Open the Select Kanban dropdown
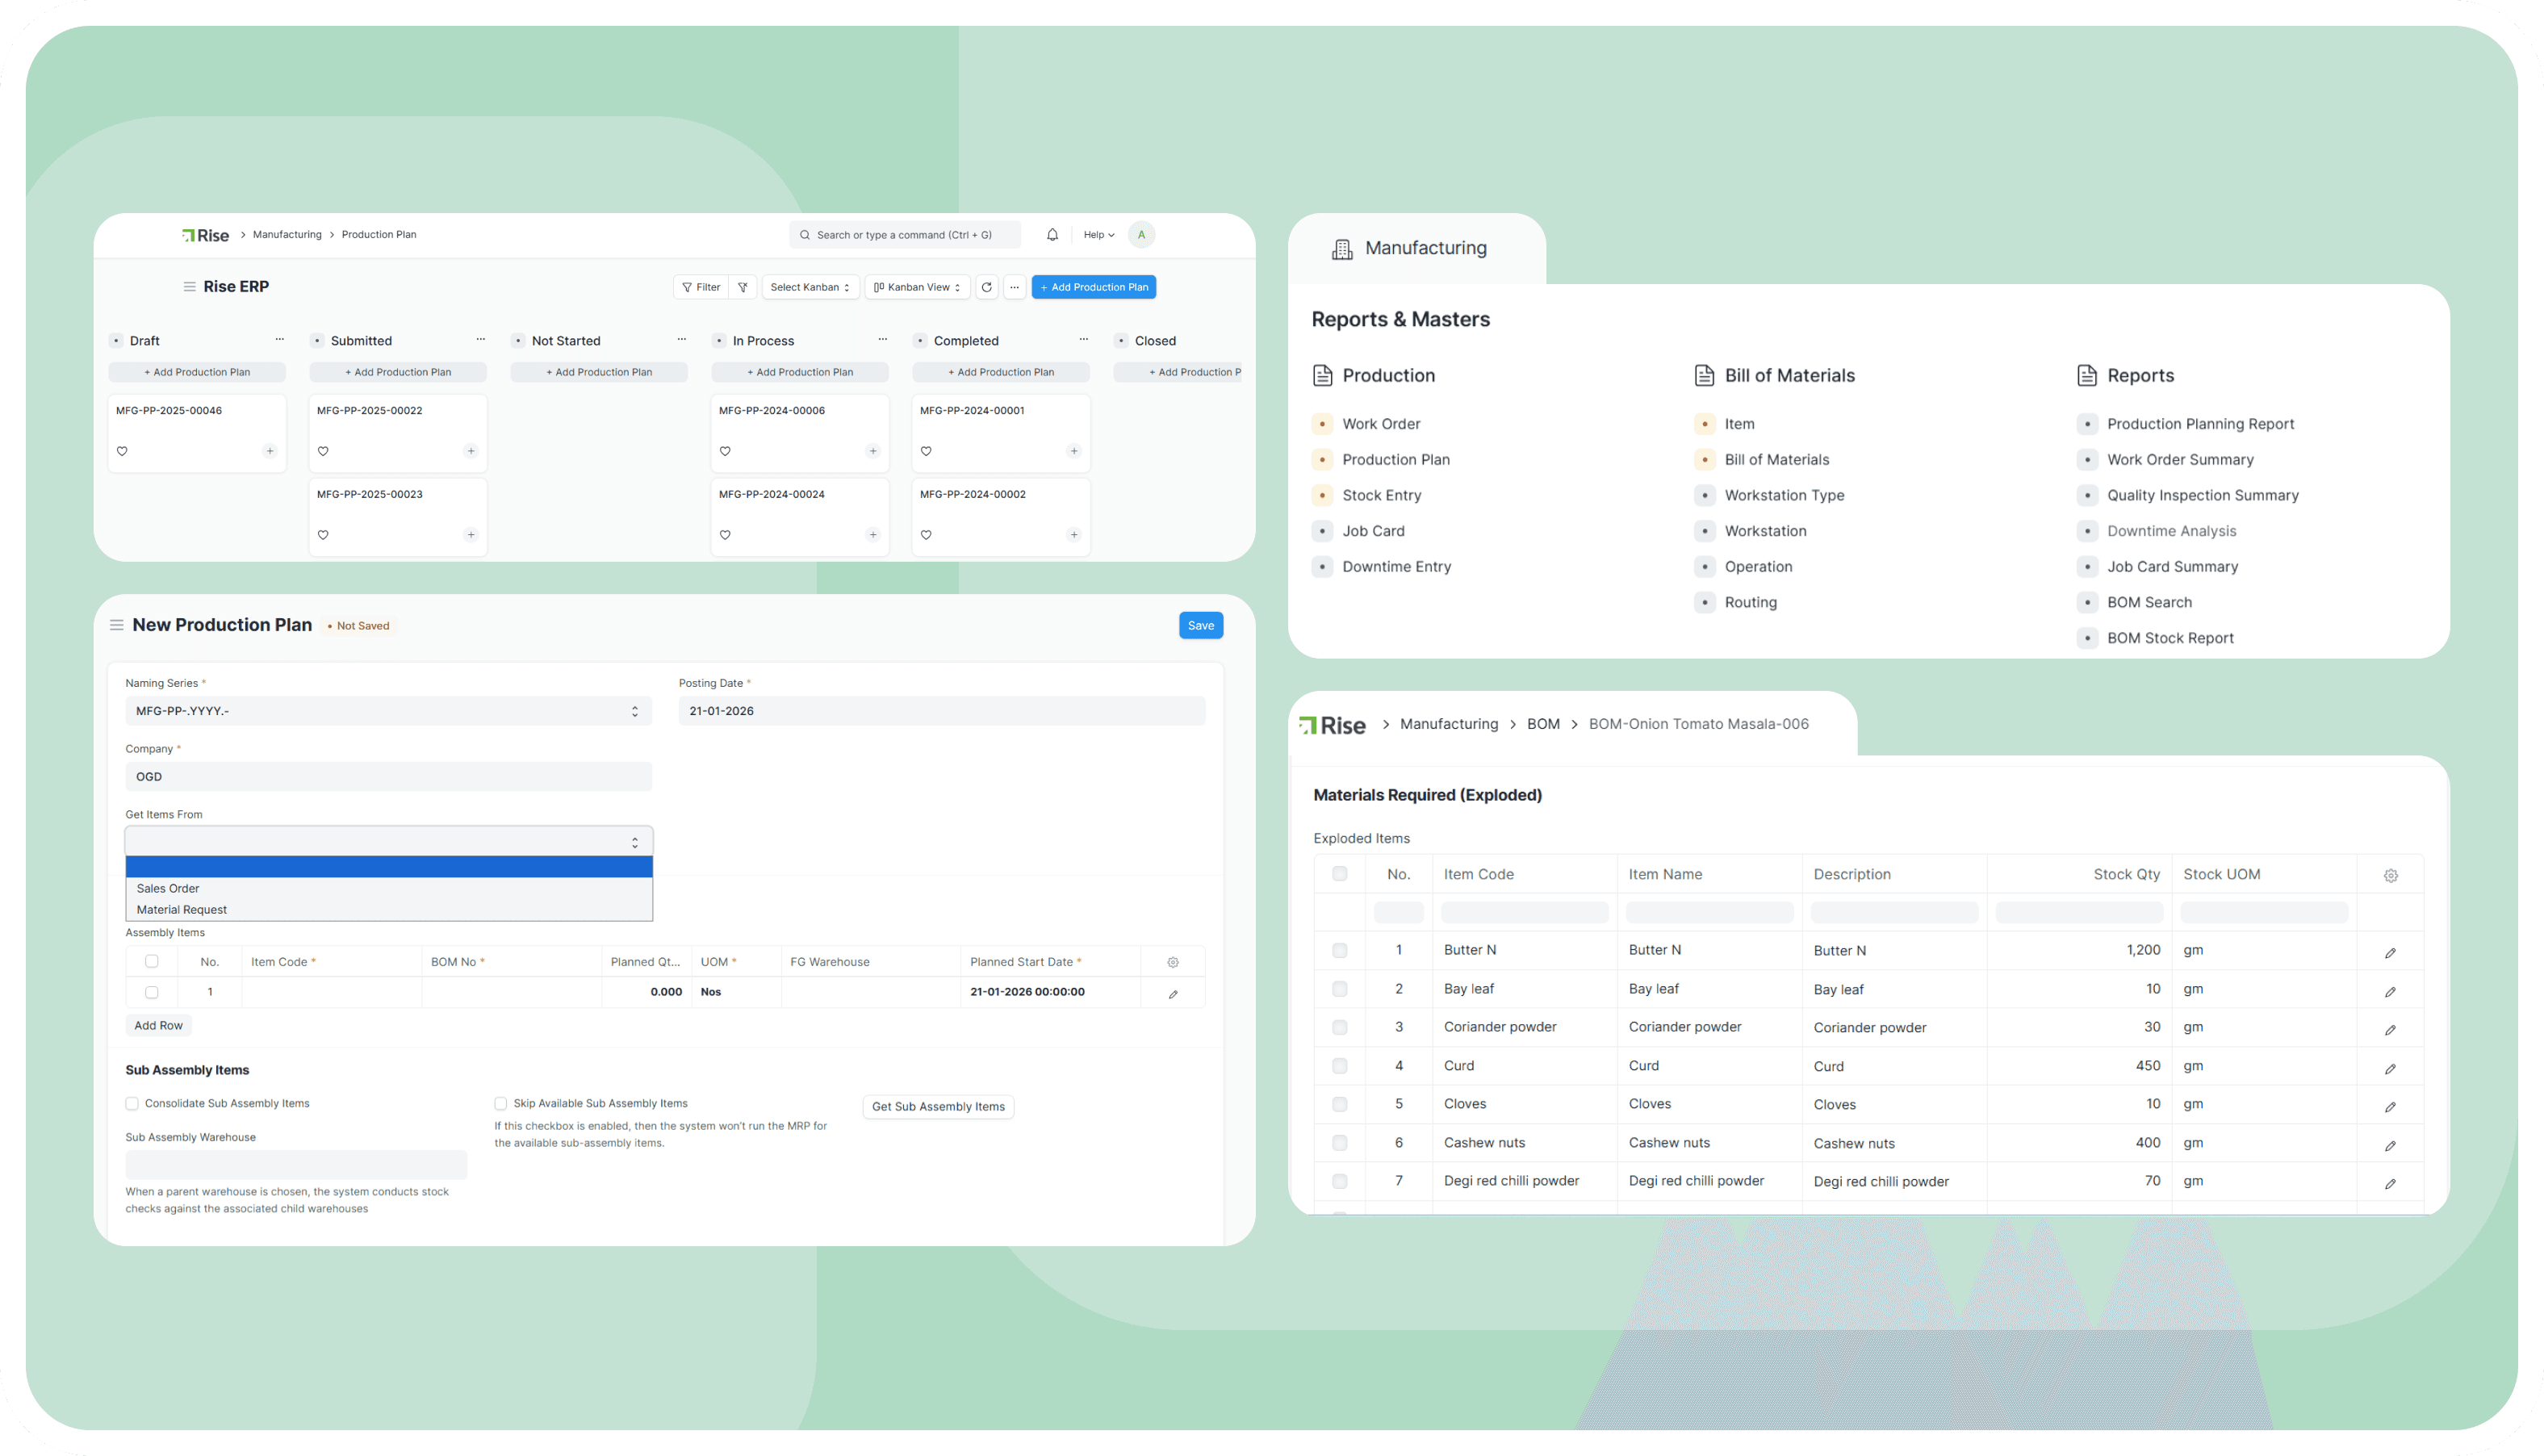 [810, 287]
